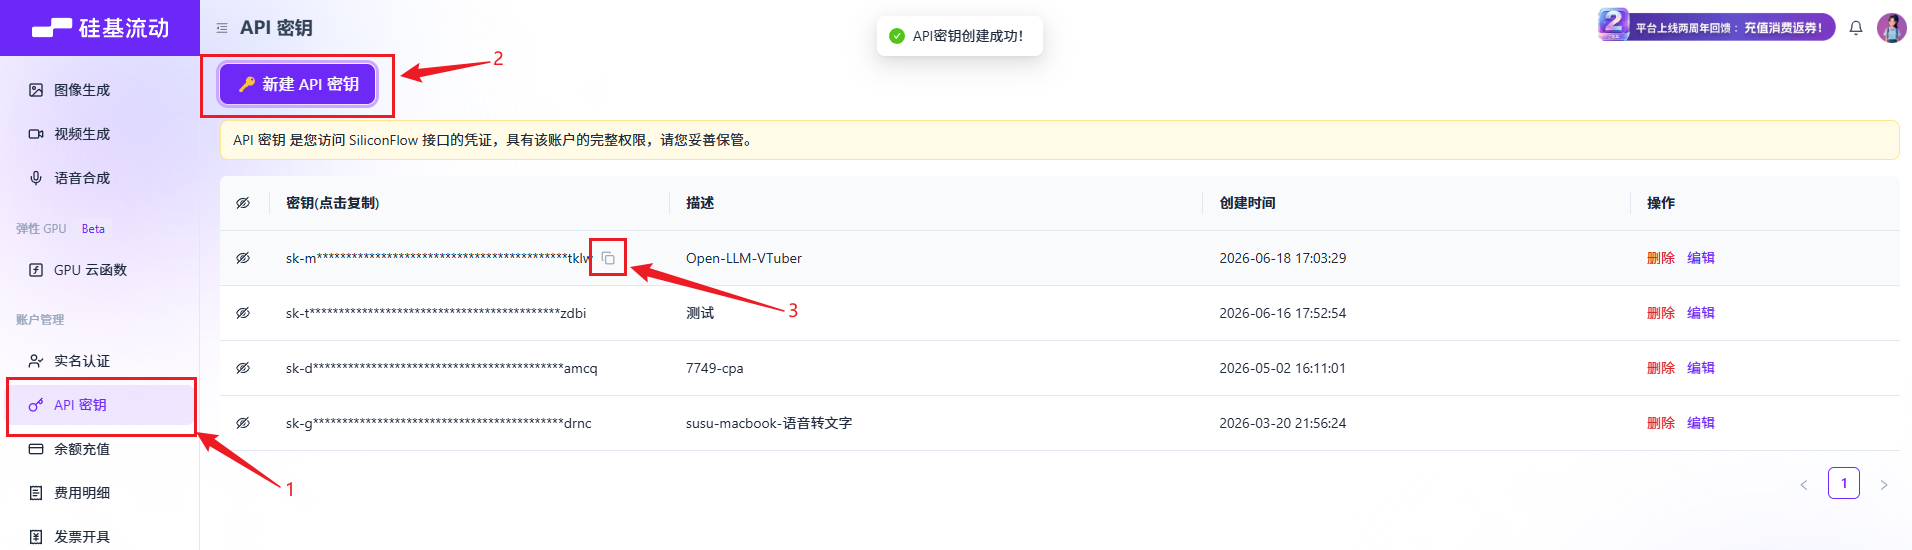Screen dimensions: 1912x550
Task: Open 视频生成 in sidebar
Action: tap(100, 134)
